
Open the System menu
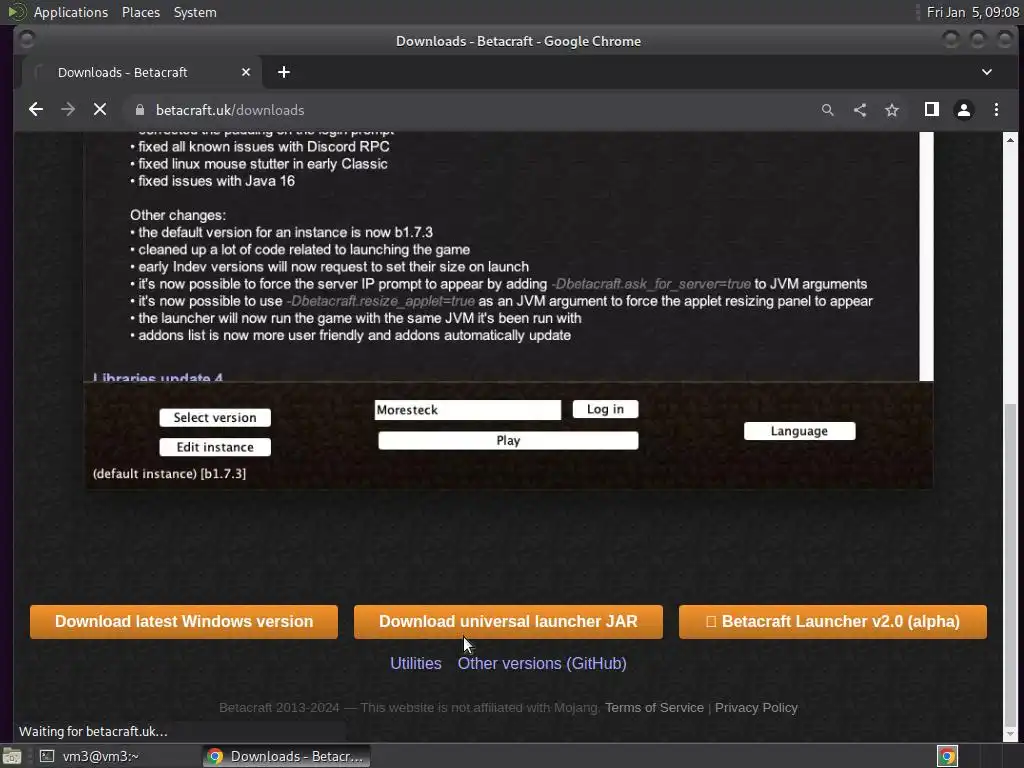point(195,12)
